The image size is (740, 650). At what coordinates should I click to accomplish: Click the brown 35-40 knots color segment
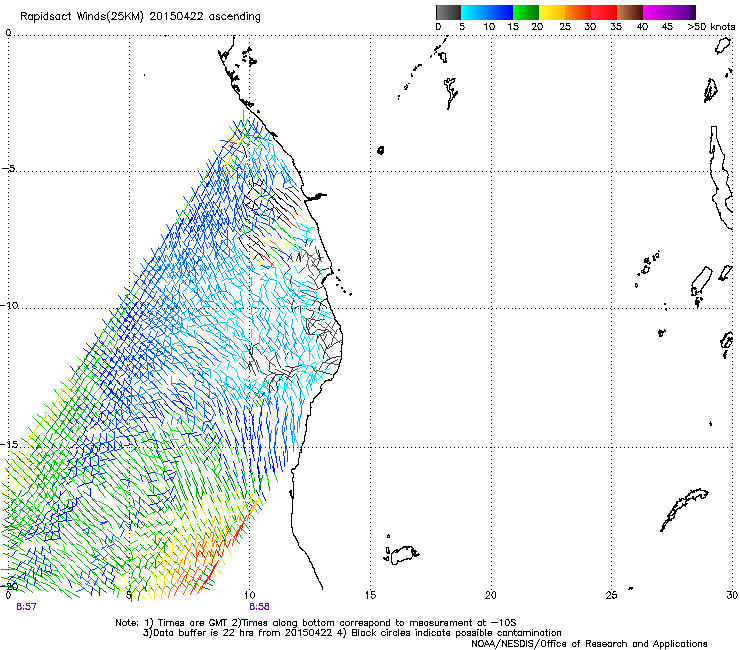point(630,12)
